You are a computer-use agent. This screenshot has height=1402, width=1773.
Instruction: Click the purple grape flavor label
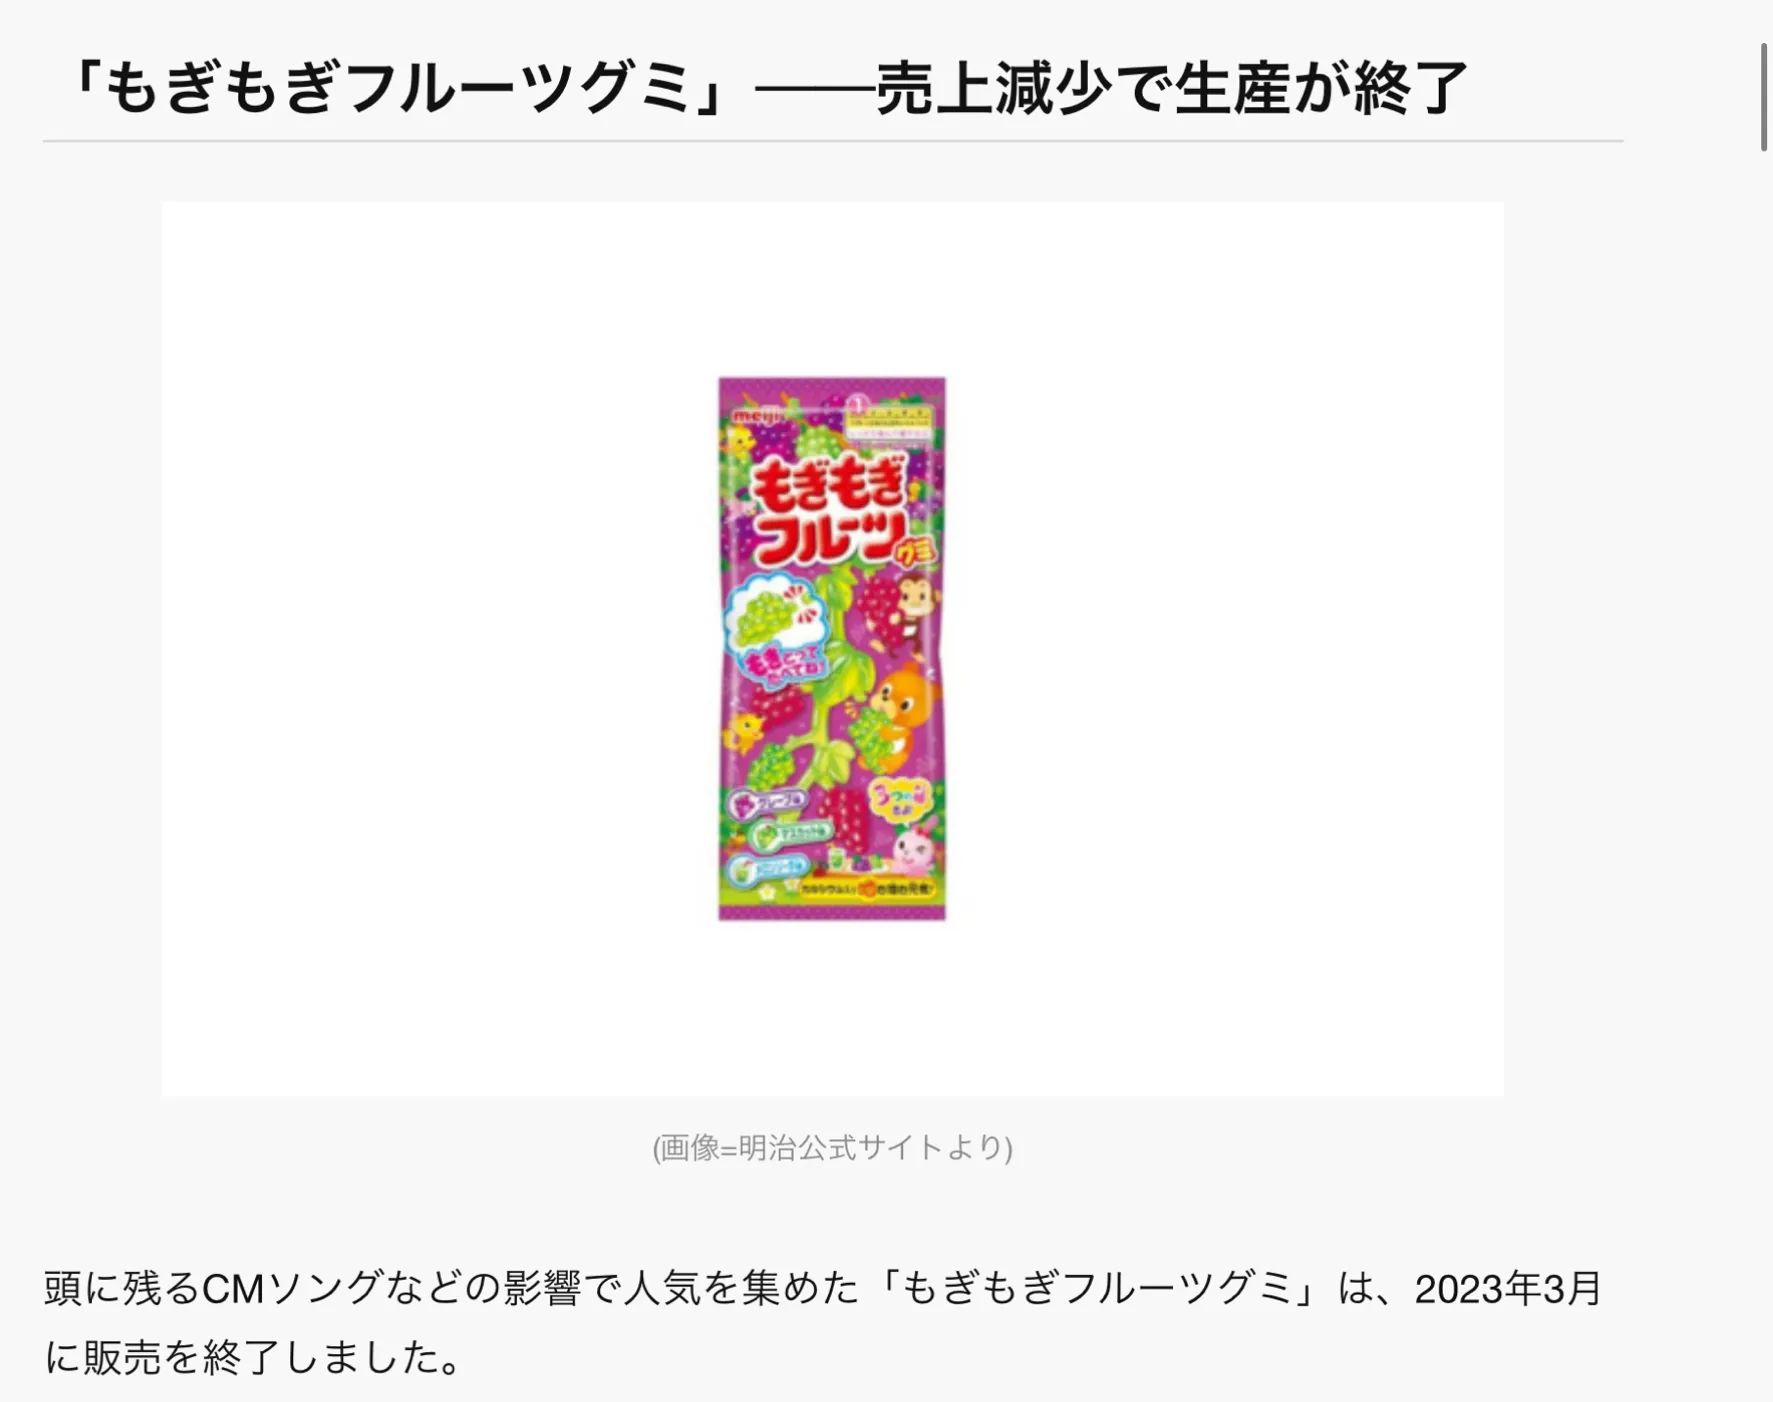coord(768,802)
